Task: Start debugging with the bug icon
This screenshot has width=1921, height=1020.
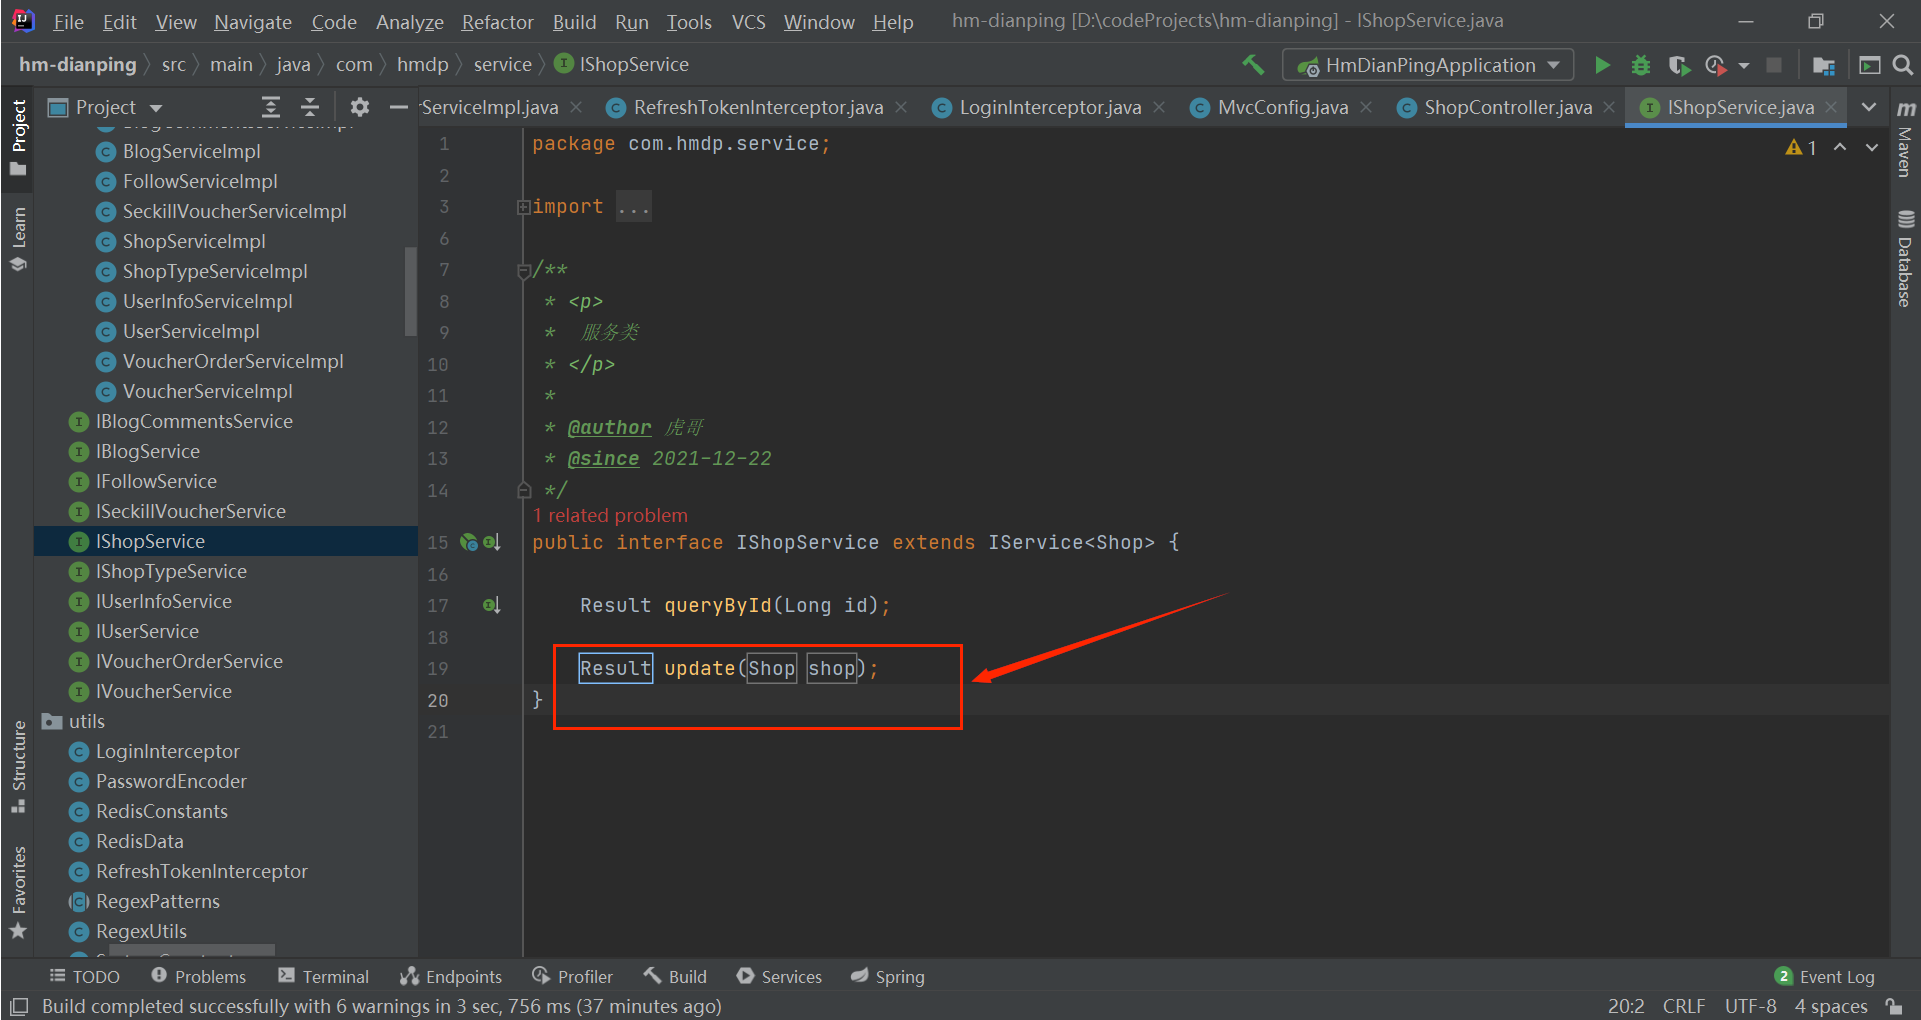Action: pos(1641,65)
